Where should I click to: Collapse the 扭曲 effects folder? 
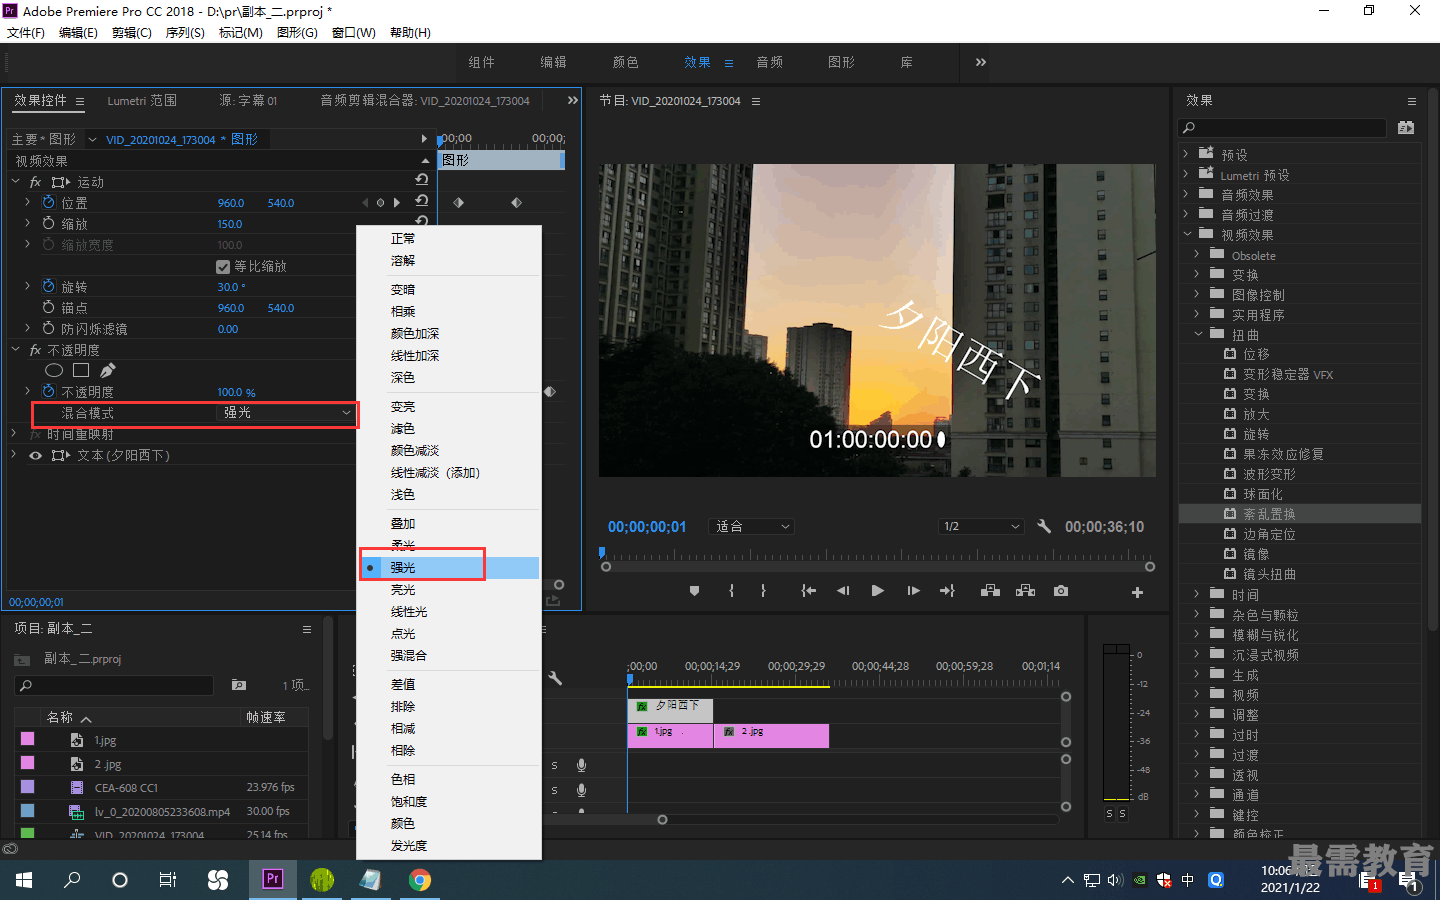pyautogui.click(x=1198, y=334)
